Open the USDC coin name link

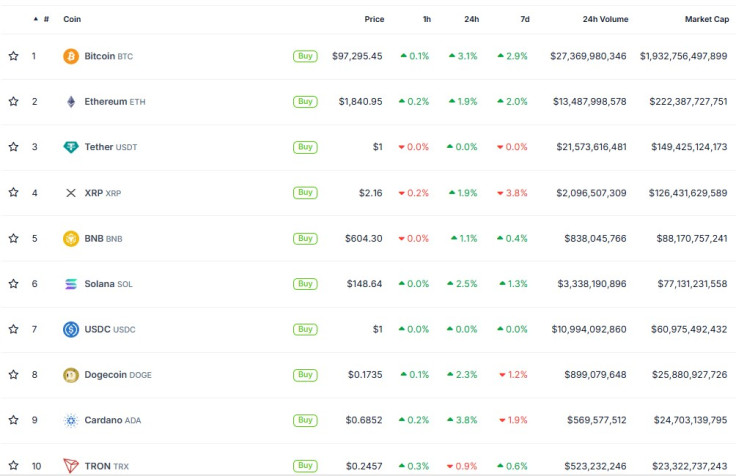pyautogui.click(x=110, y=330)
